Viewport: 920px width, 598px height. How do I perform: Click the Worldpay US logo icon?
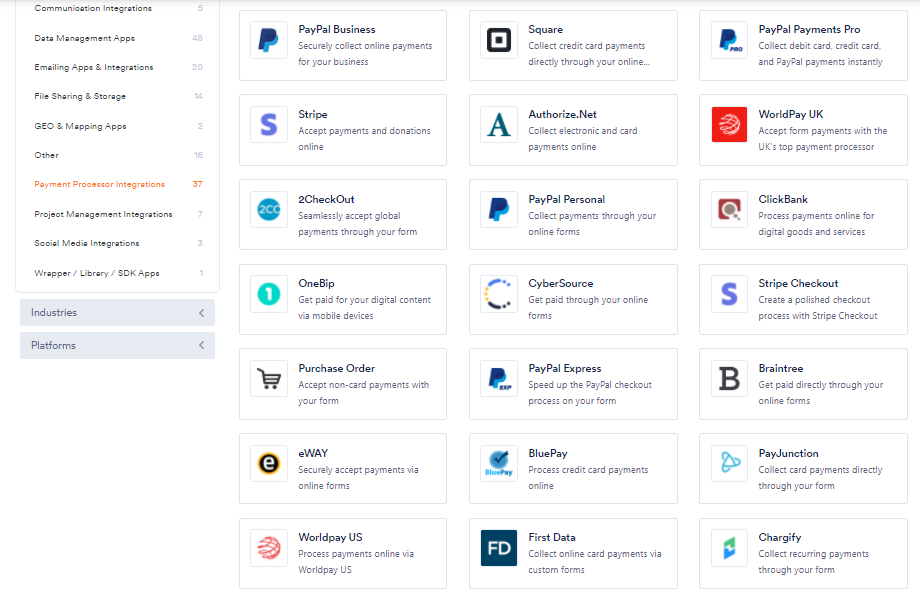tap(269, 548)
